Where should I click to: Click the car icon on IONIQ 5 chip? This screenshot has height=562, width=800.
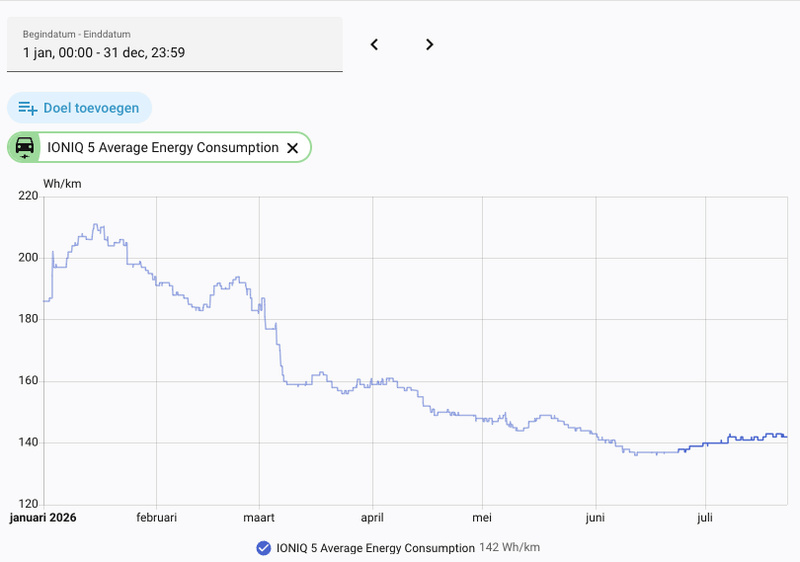point(24,147)
